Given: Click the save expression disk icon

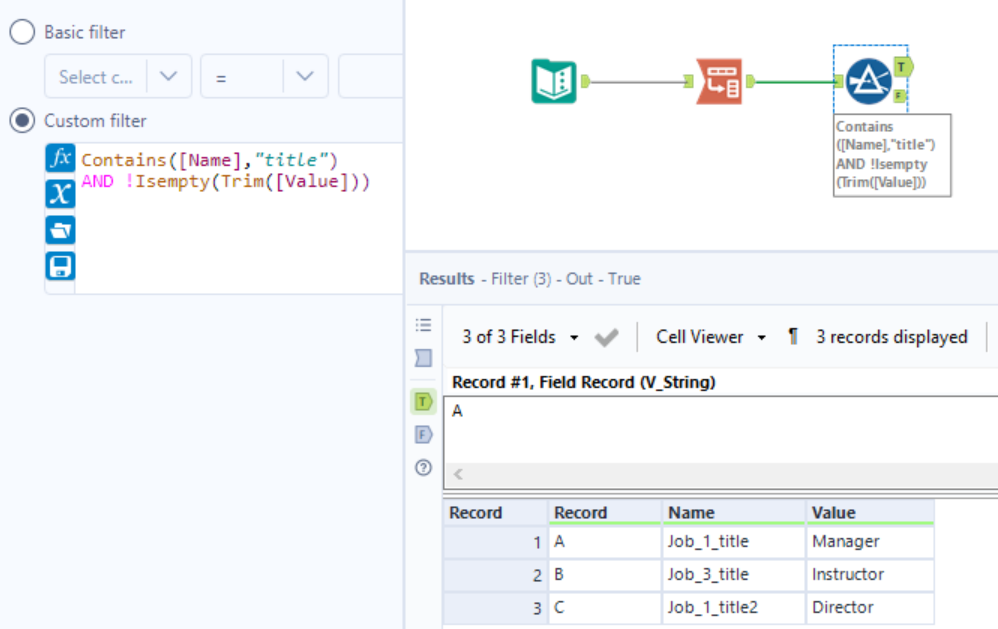Looking at the screenshot, I should (60, 266).
